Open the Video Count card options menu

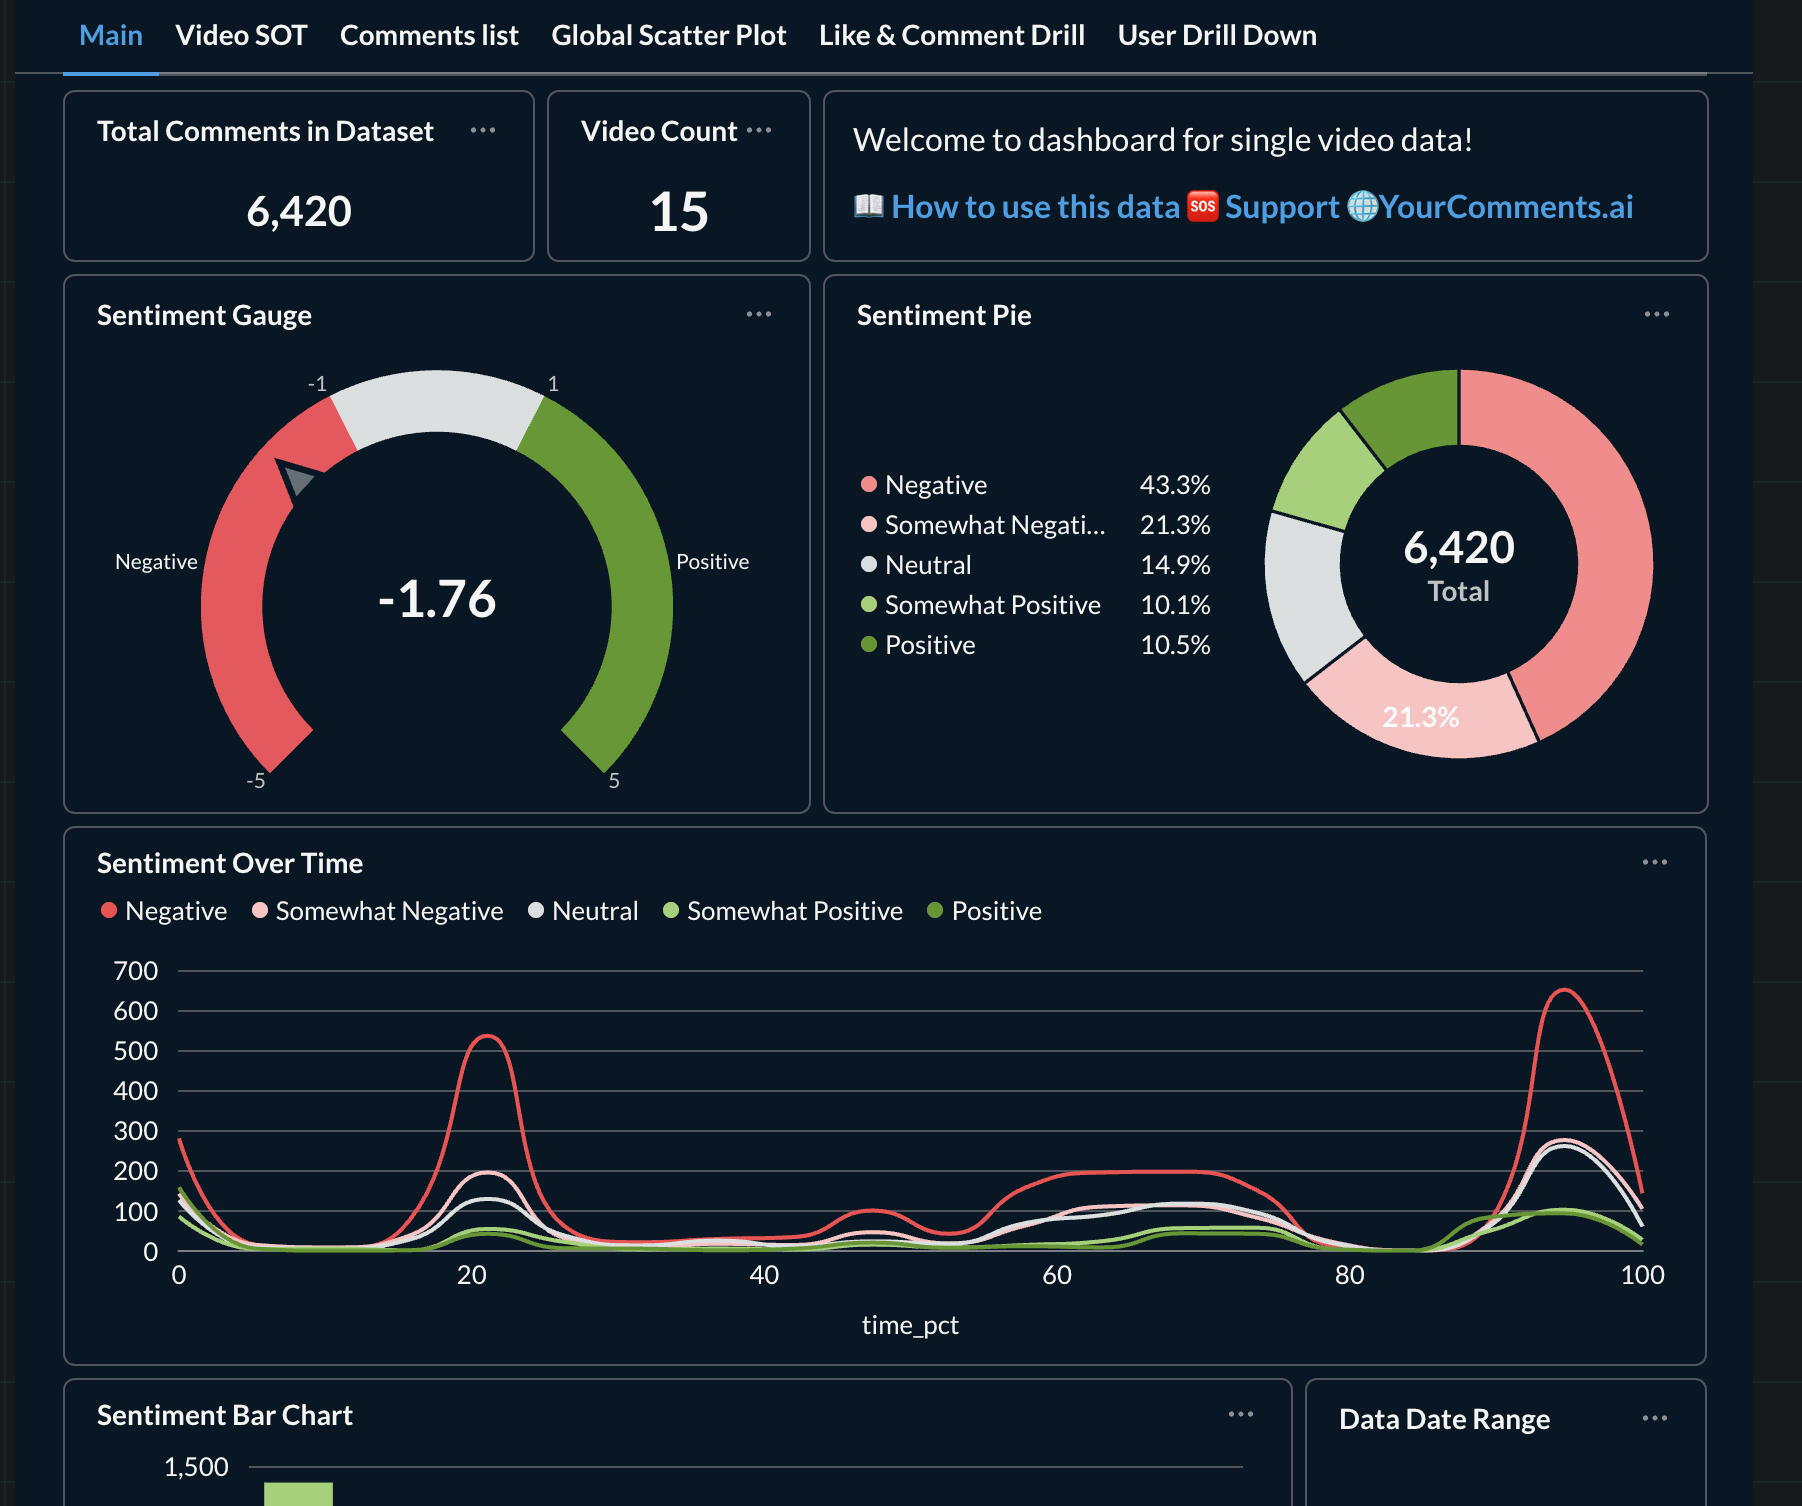759,131
